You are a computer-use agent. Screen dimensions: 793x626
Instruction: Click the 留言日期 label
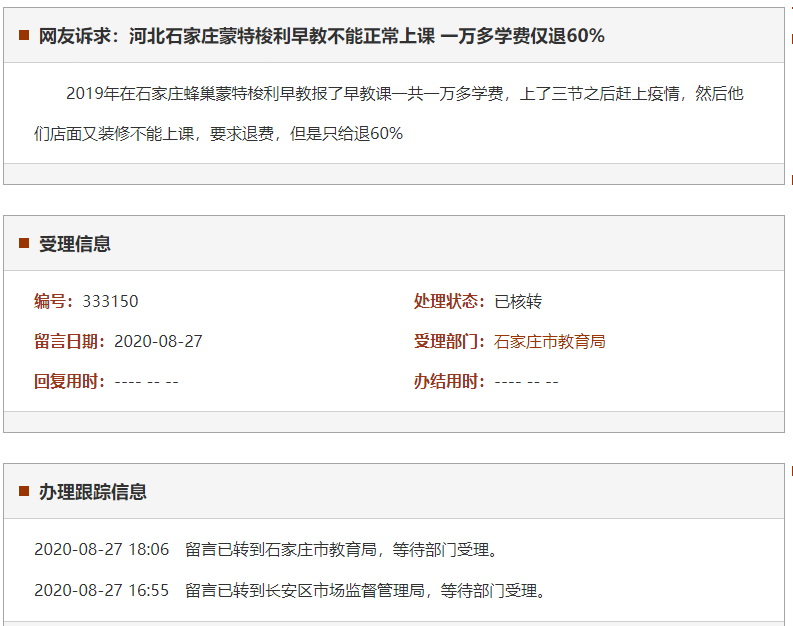70,341
